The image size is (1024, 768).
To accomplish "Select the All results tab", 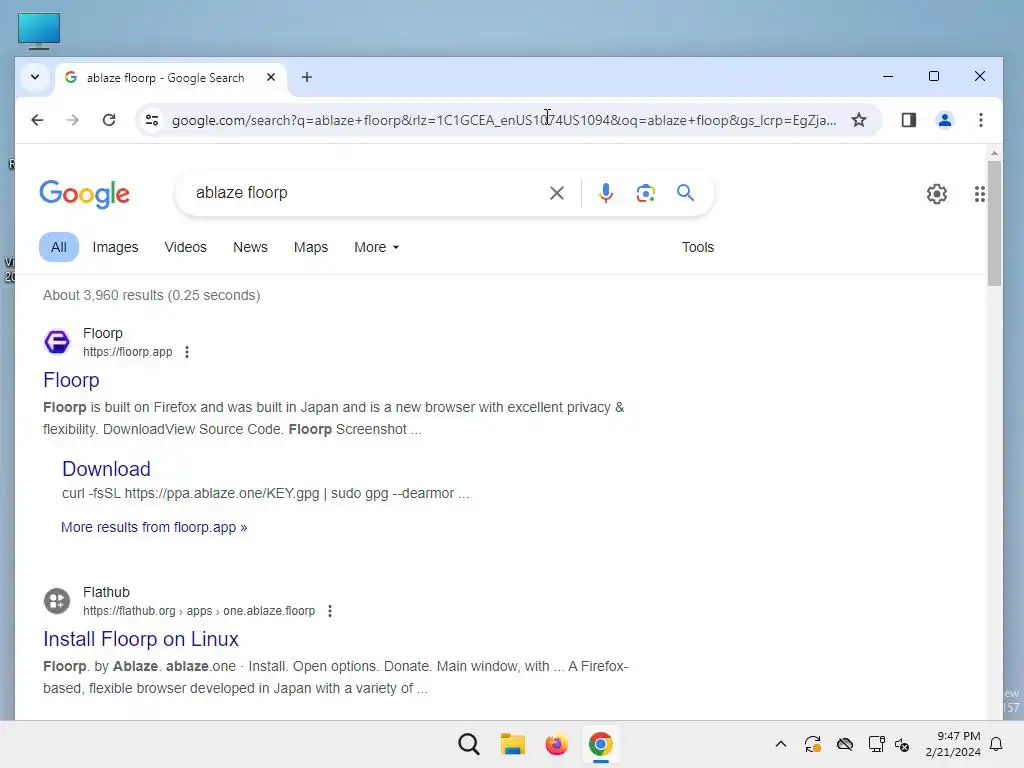I will [x=59, y=248].
